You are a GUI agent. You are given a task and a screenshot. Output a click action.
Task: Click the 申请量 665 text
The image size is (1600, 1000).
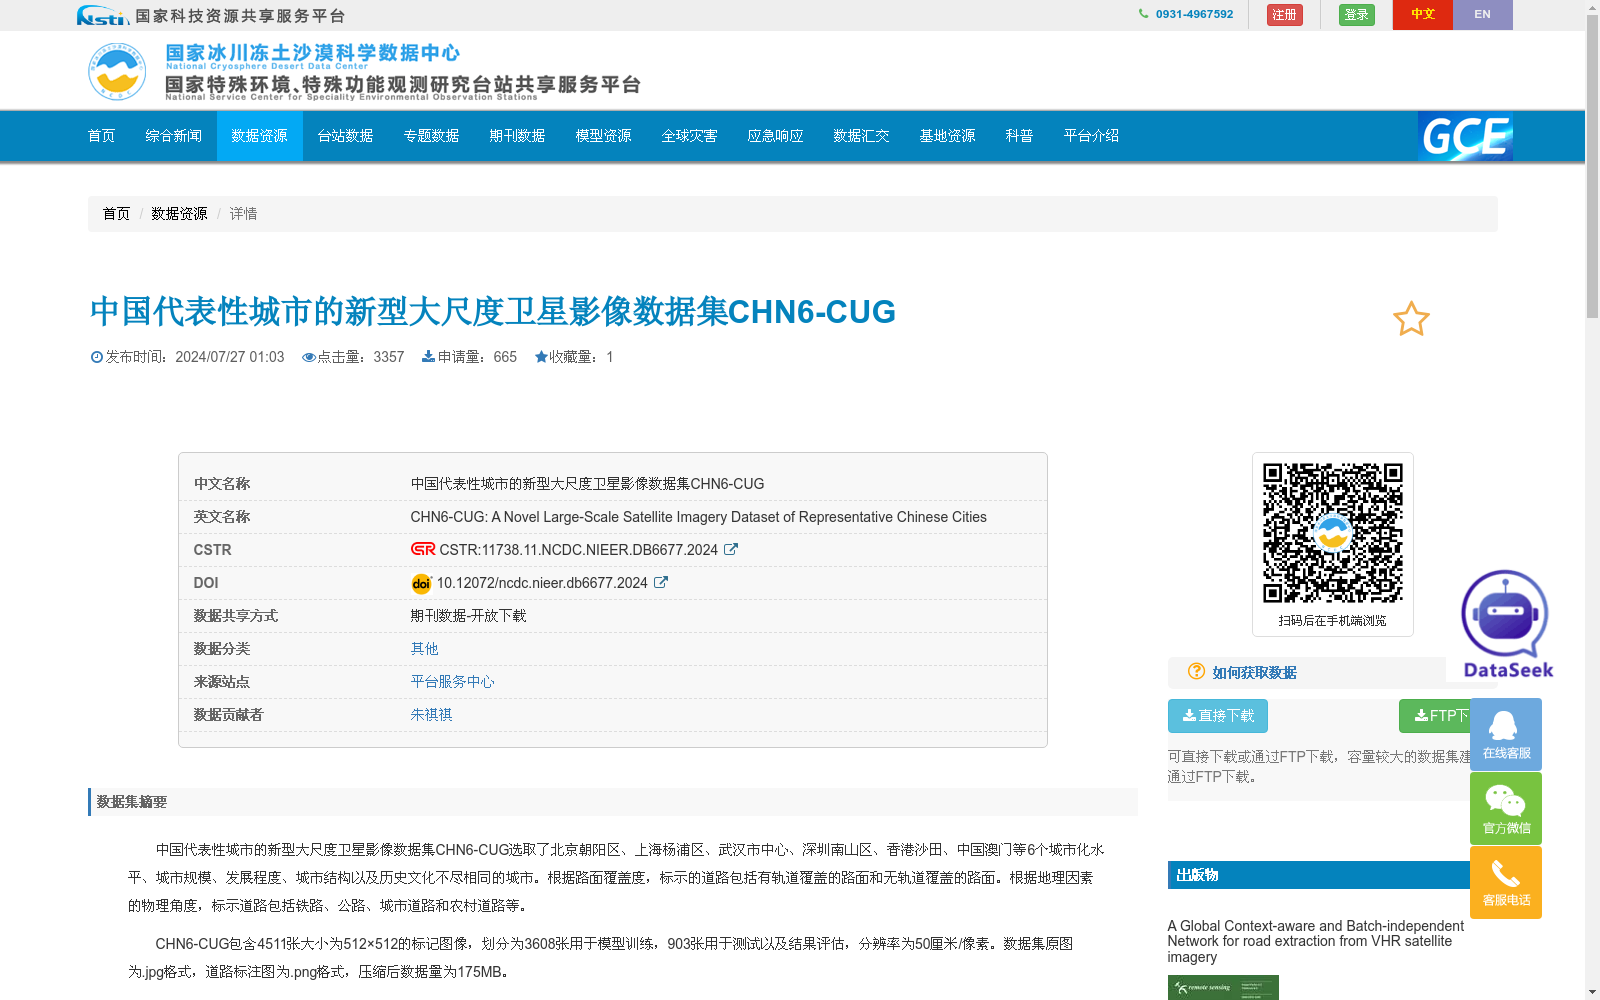pyautogui.click(x=469, y=357)
